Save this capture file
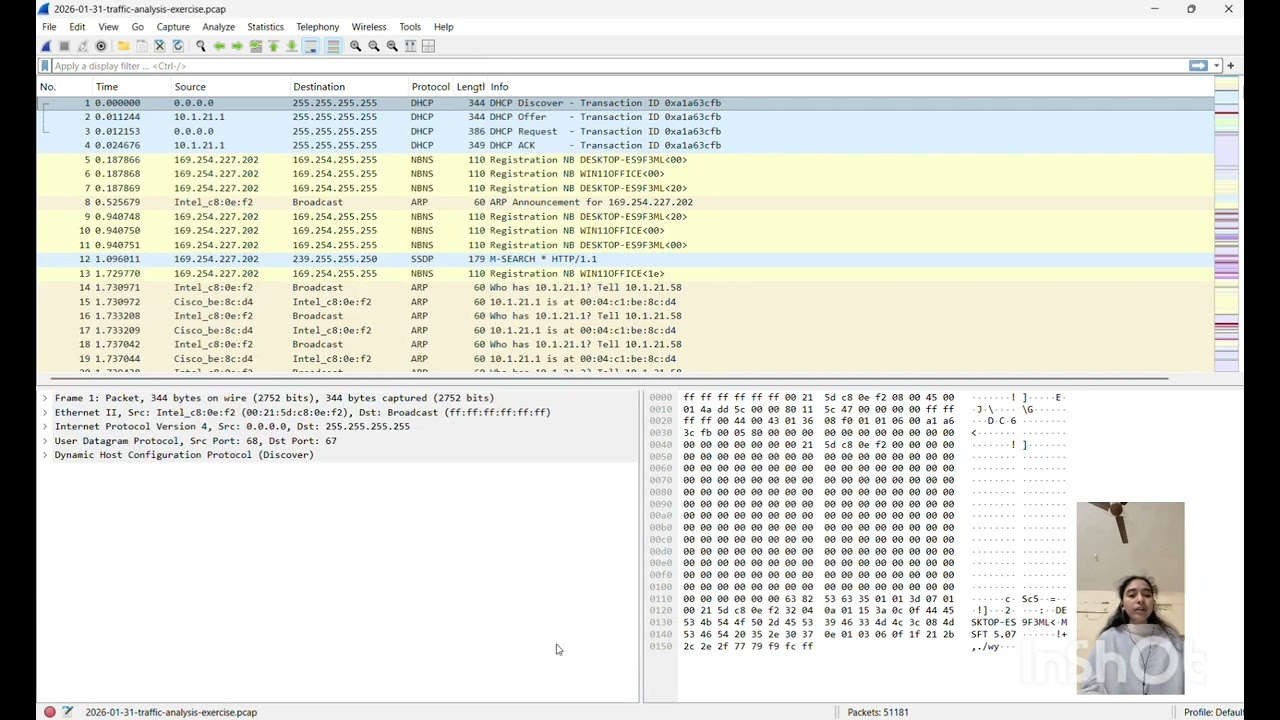 tap(142, 46)
